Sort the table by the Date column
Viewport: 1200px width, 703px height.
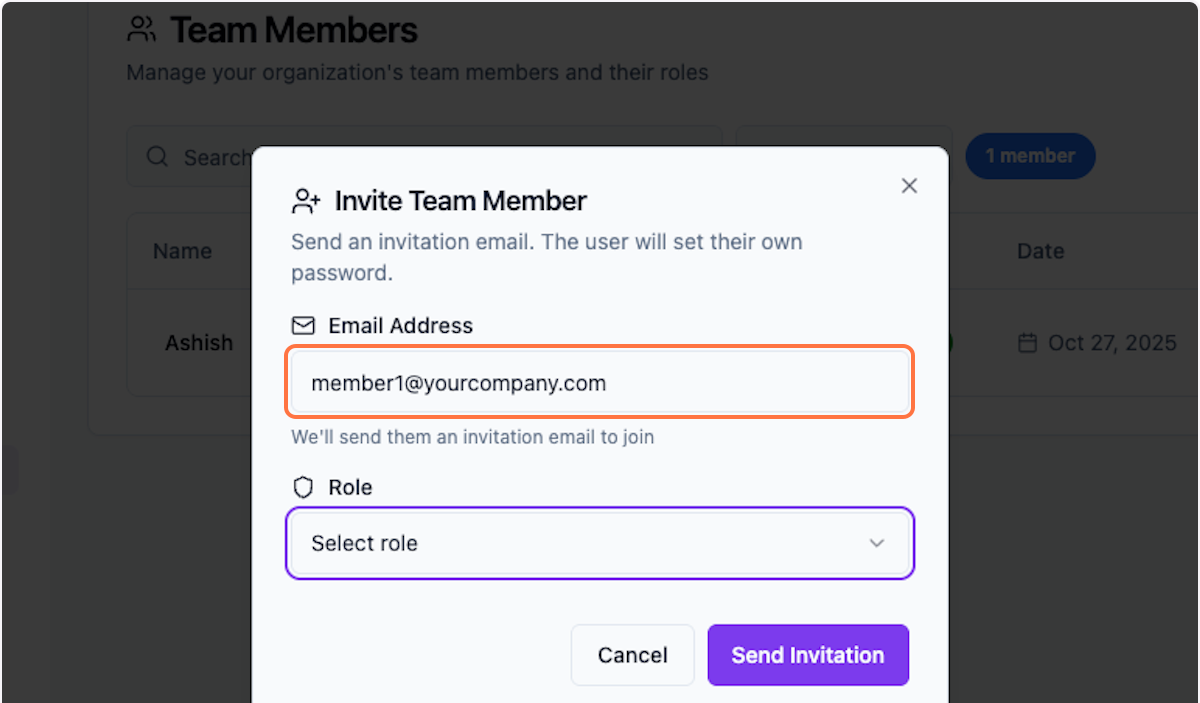(1040, 251)
